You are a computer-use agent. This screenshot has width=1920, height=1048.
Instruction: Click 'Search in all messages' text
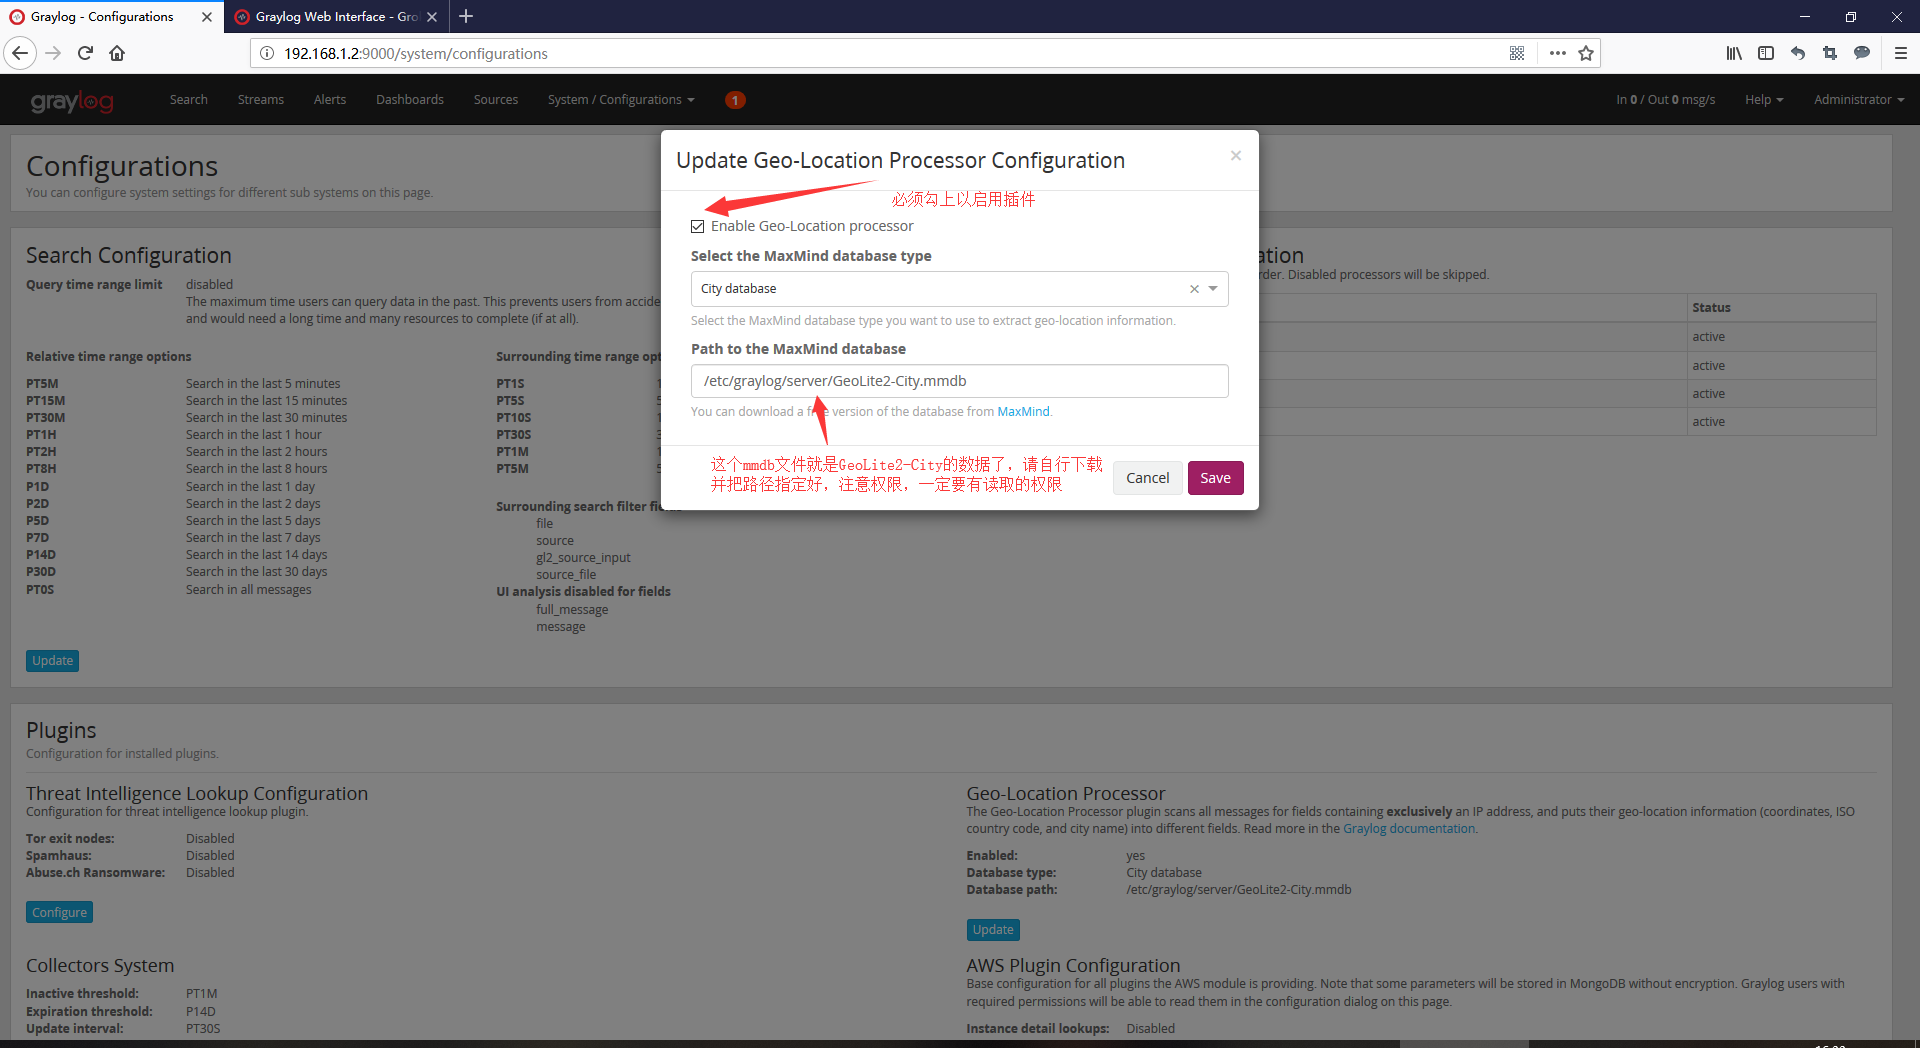coord(248,590)
